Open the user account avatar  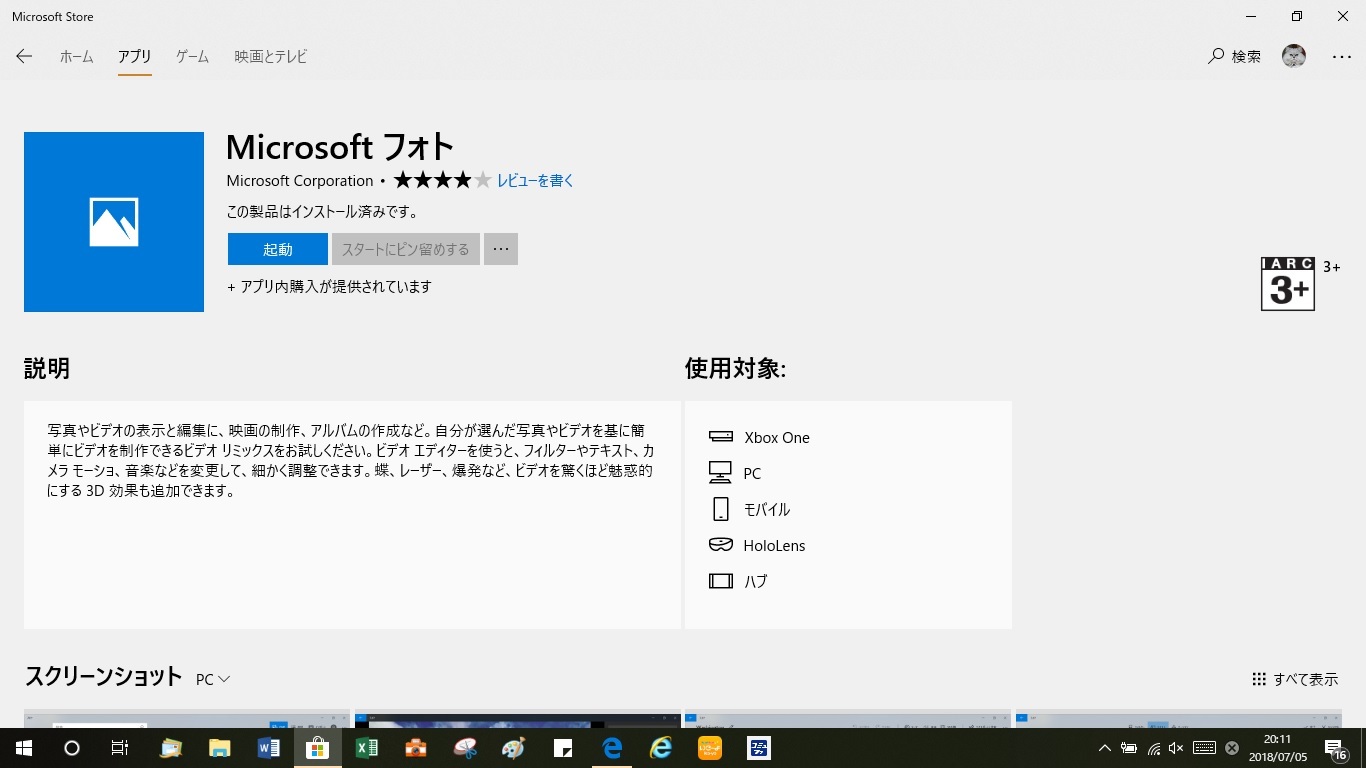[x=1294, y=57]
